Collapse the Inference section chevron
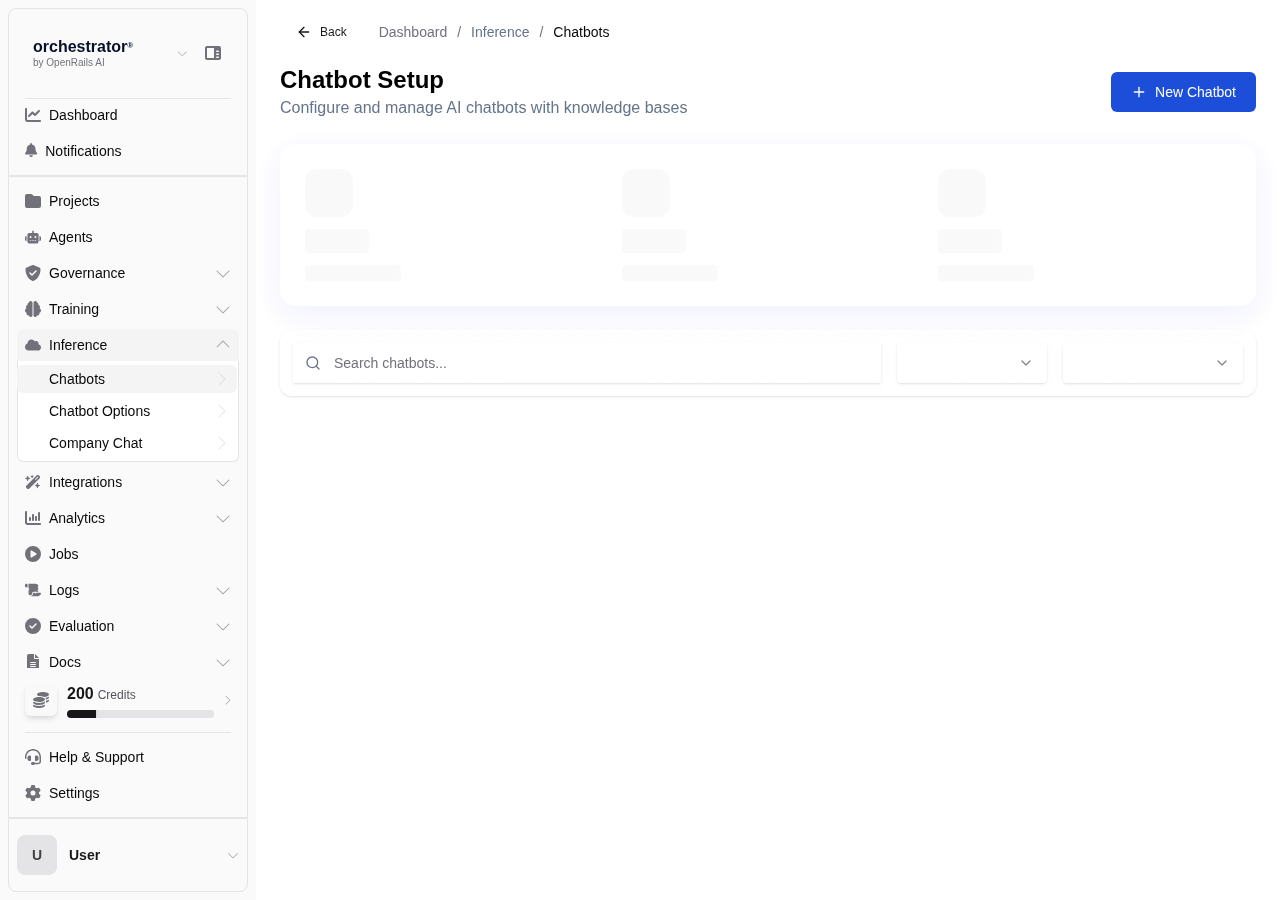The width and height of the screenshot is (1280, 900). click(222, 345)
